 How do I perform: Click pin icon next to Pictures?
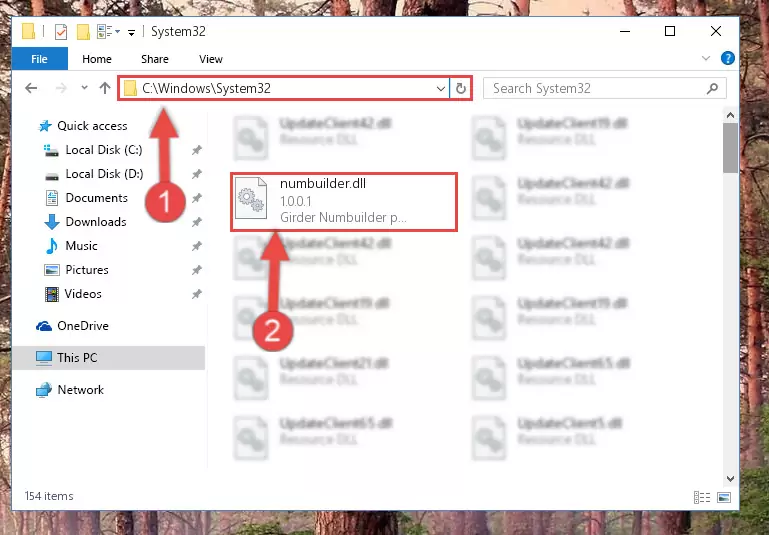tap(197, 270)
